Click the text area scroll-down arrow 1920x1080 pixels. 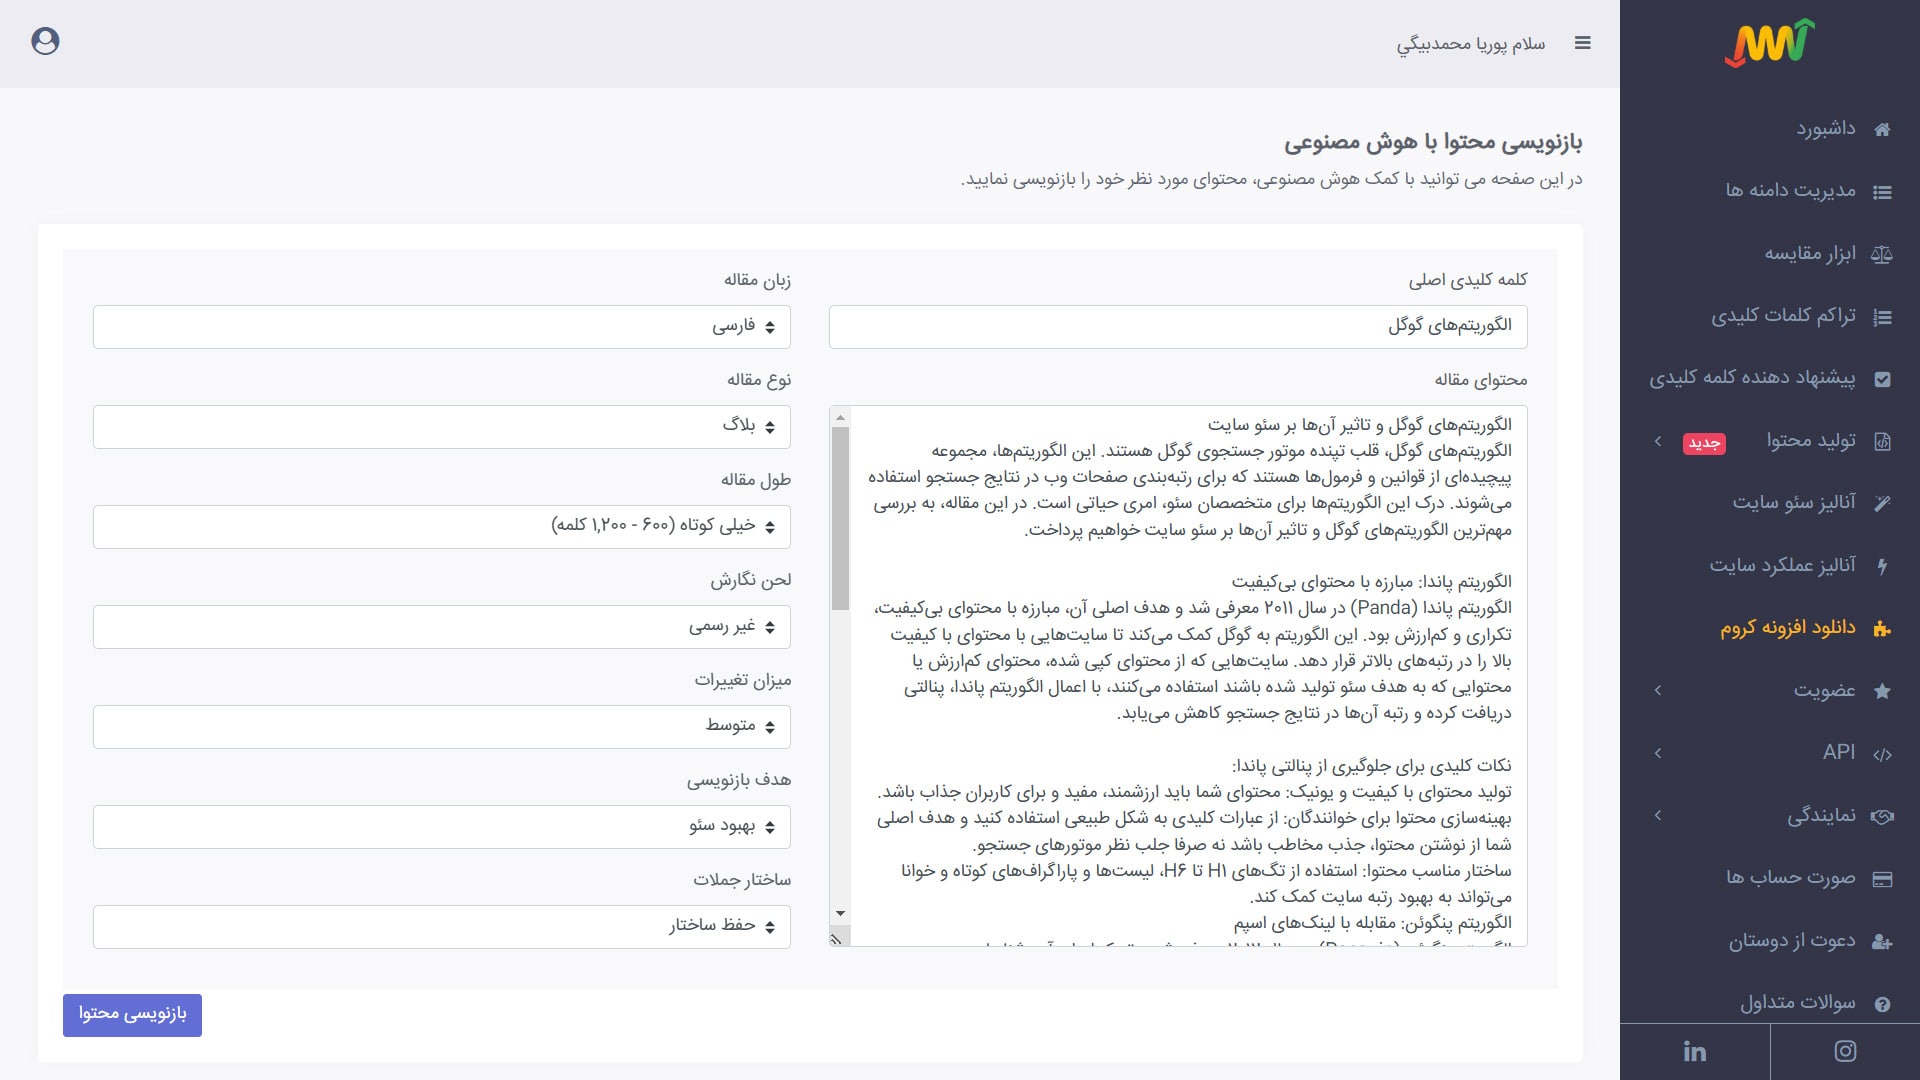pos(840,913)
